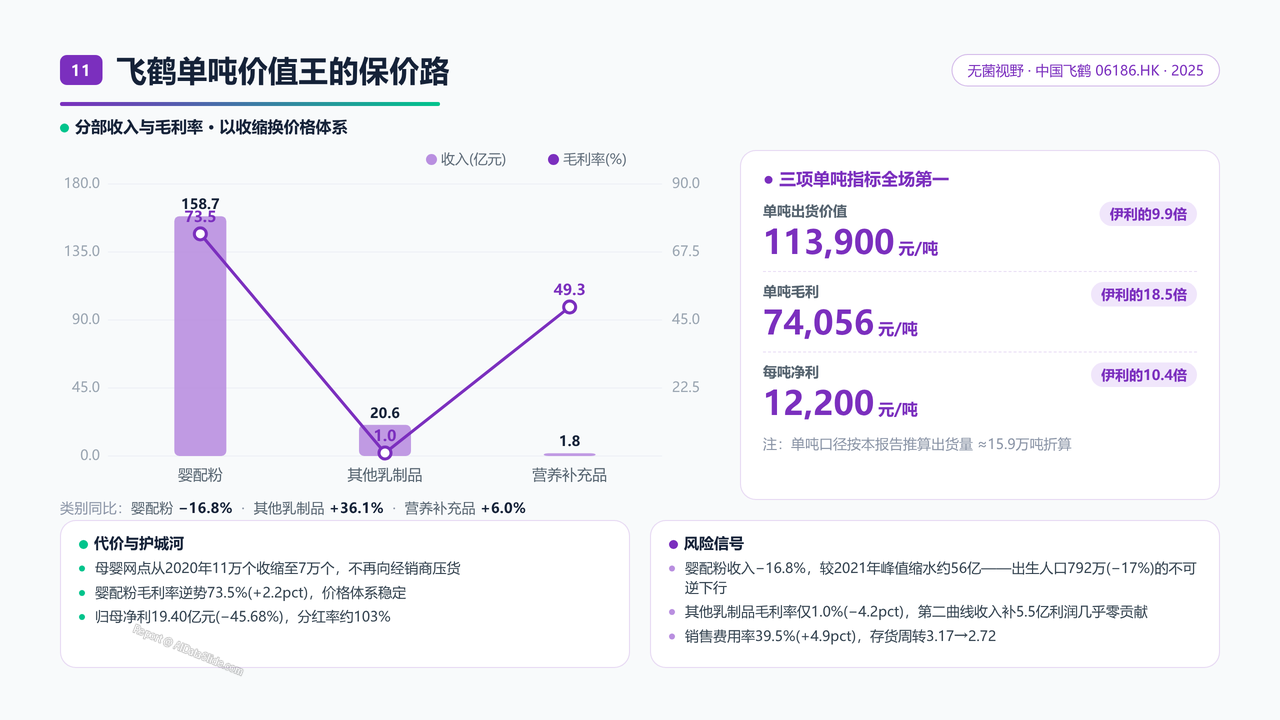Click the bullet about 婴配粉收入−16.8%
Image resolution: width=1280 pixels, height=720 pixels.
(x=940, y=577)
